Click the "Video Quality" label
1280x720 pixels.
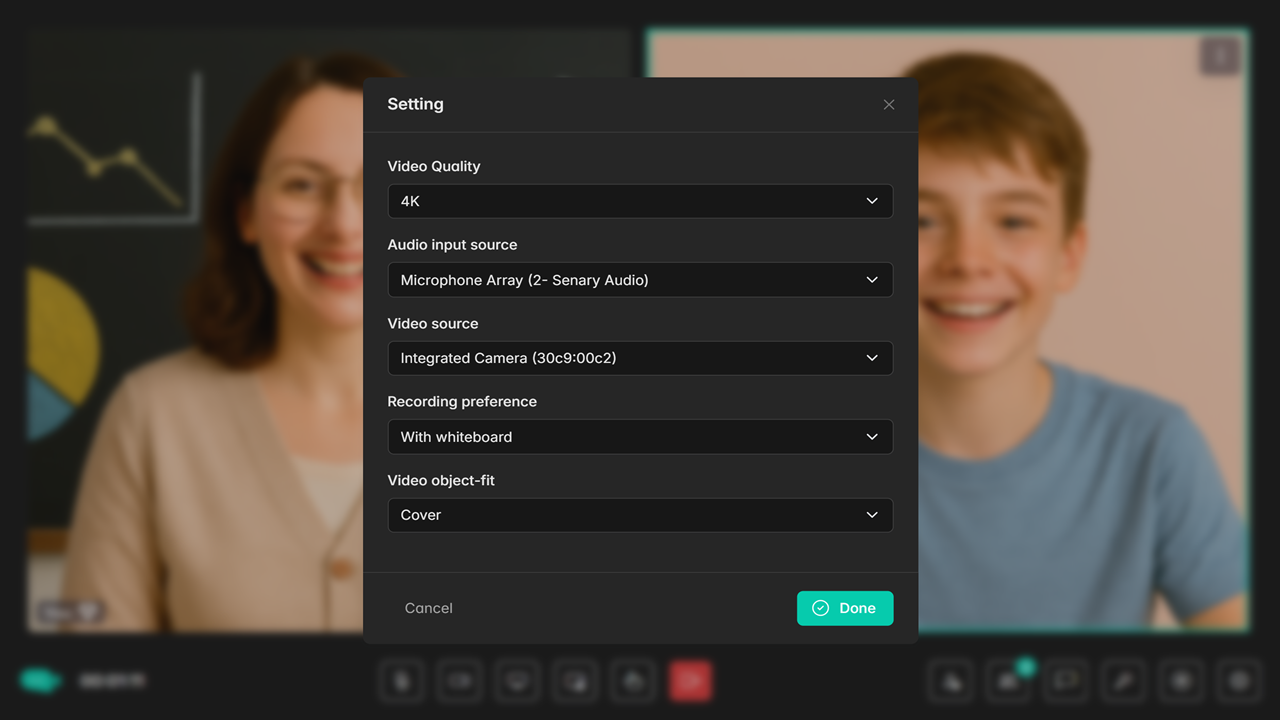tap(434, 166)
